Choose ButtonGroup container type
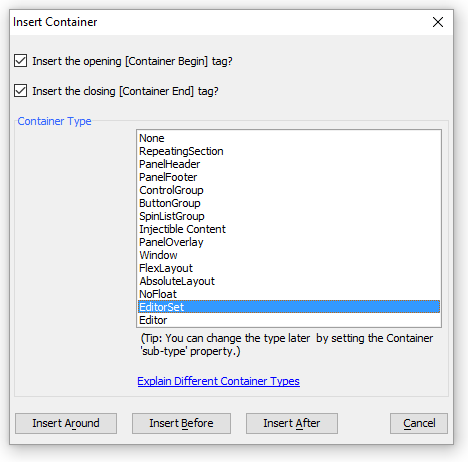The image size is (468, 462). [289, 203]
